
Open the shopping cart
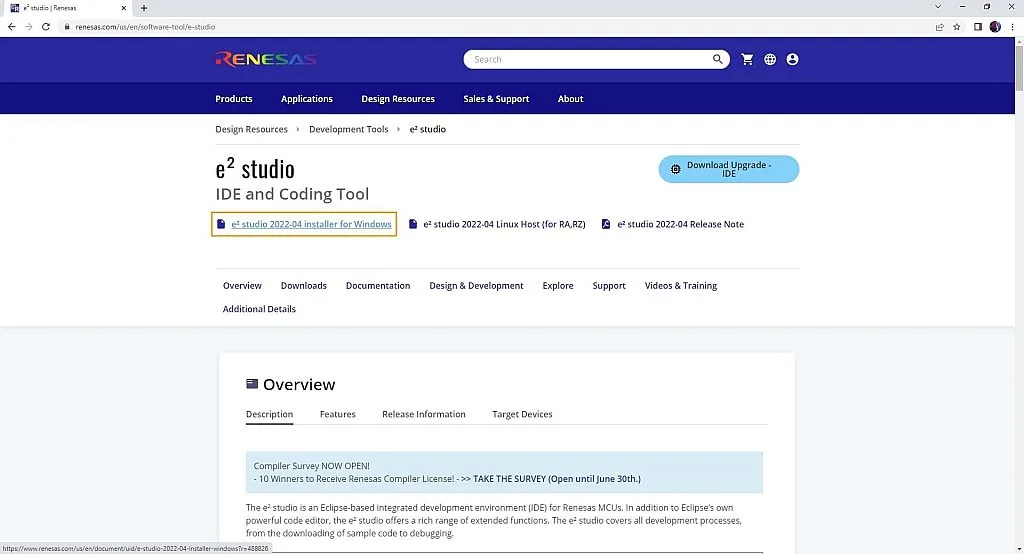[x=747, y=59]
